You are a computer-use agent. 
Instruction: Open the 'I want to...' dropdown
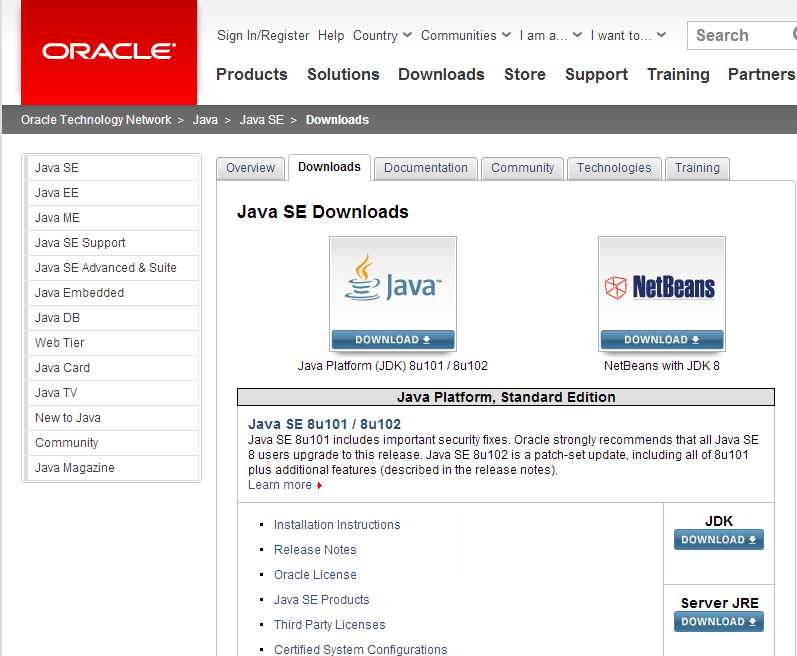(x=628, y=36)
